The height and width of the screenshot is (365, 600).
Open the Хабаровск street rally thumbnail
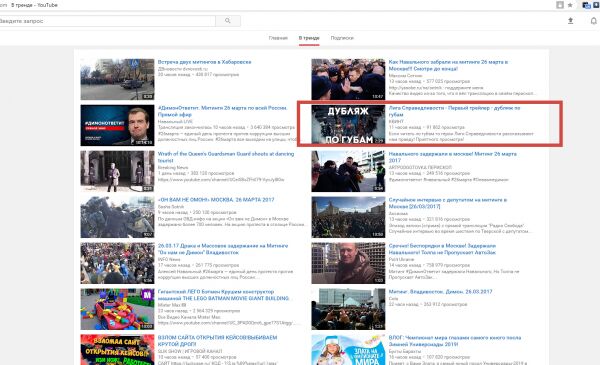coord(117,79)
